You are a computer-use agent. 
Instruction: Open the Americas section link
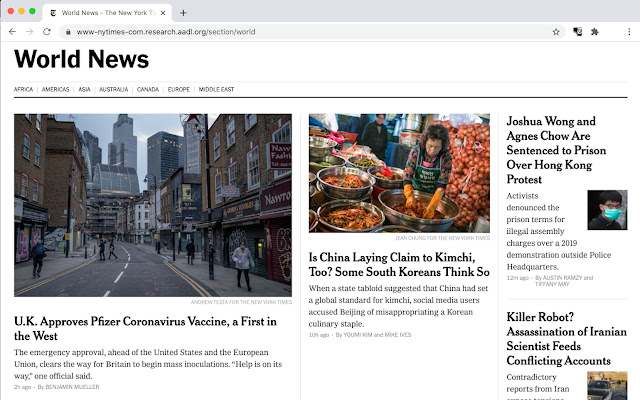click(x=56, y=89)
